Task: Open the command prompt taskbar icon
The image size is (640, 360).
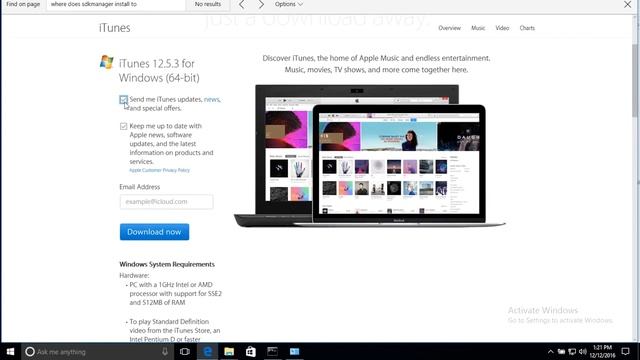Action: click(x=272, y=351)
